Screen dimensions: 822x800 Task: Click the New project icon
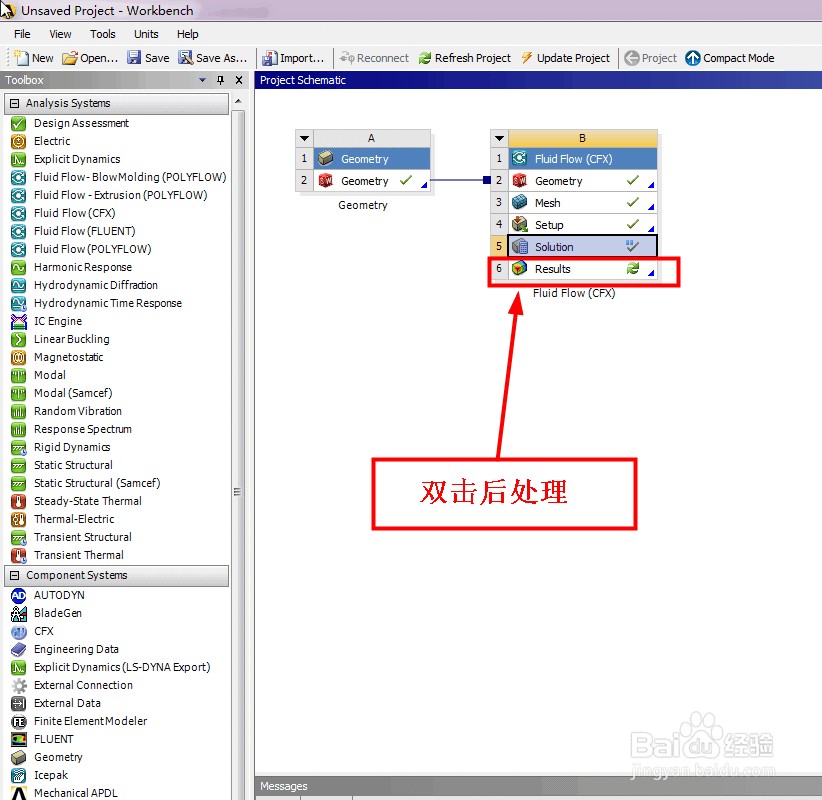[x=21, y=58]
